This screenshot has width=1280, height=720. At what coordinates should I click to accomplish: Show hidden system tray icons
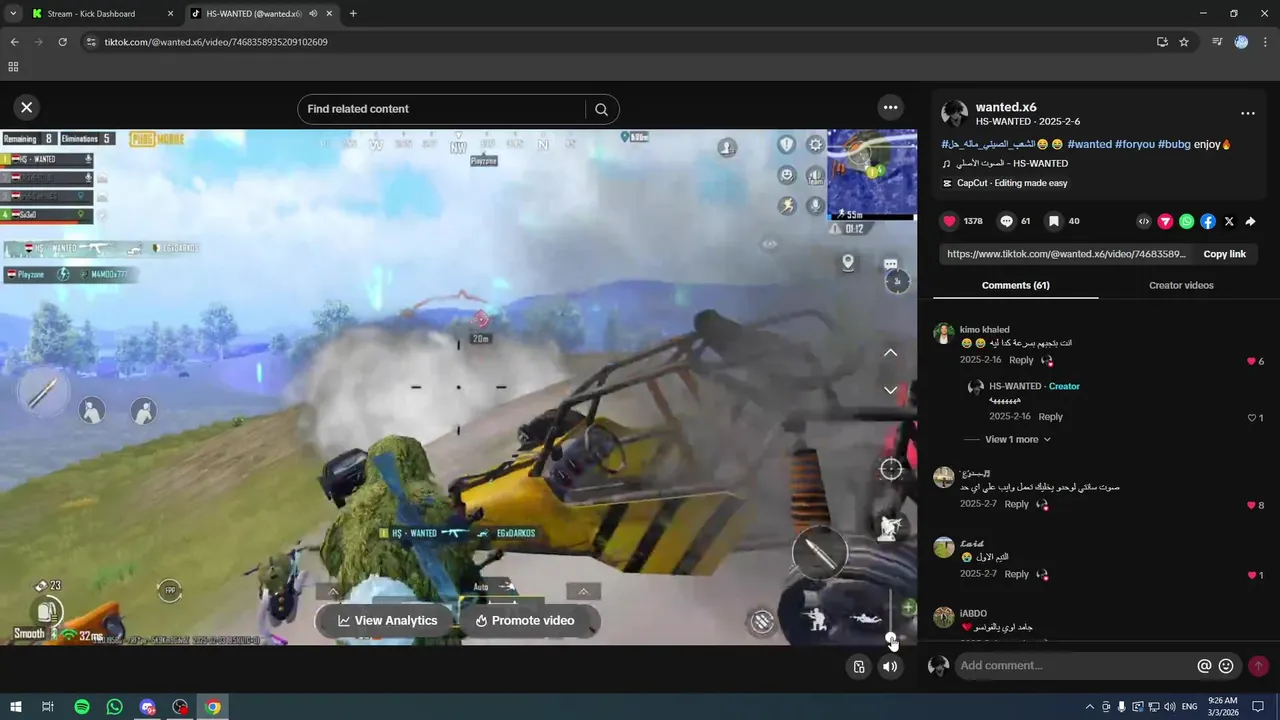[x=1089, y=707]
